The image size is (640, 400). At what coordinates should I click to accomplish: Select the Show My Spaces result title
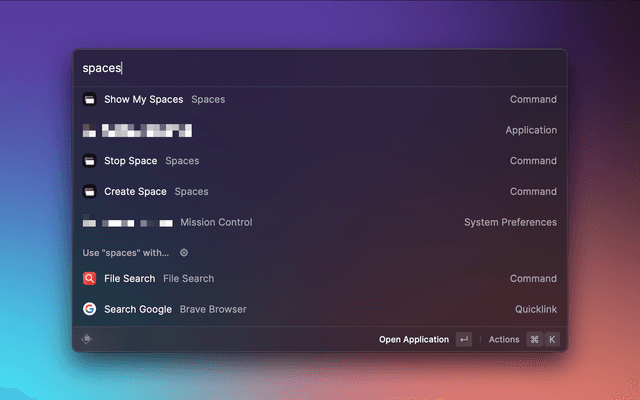pos(143,100)
